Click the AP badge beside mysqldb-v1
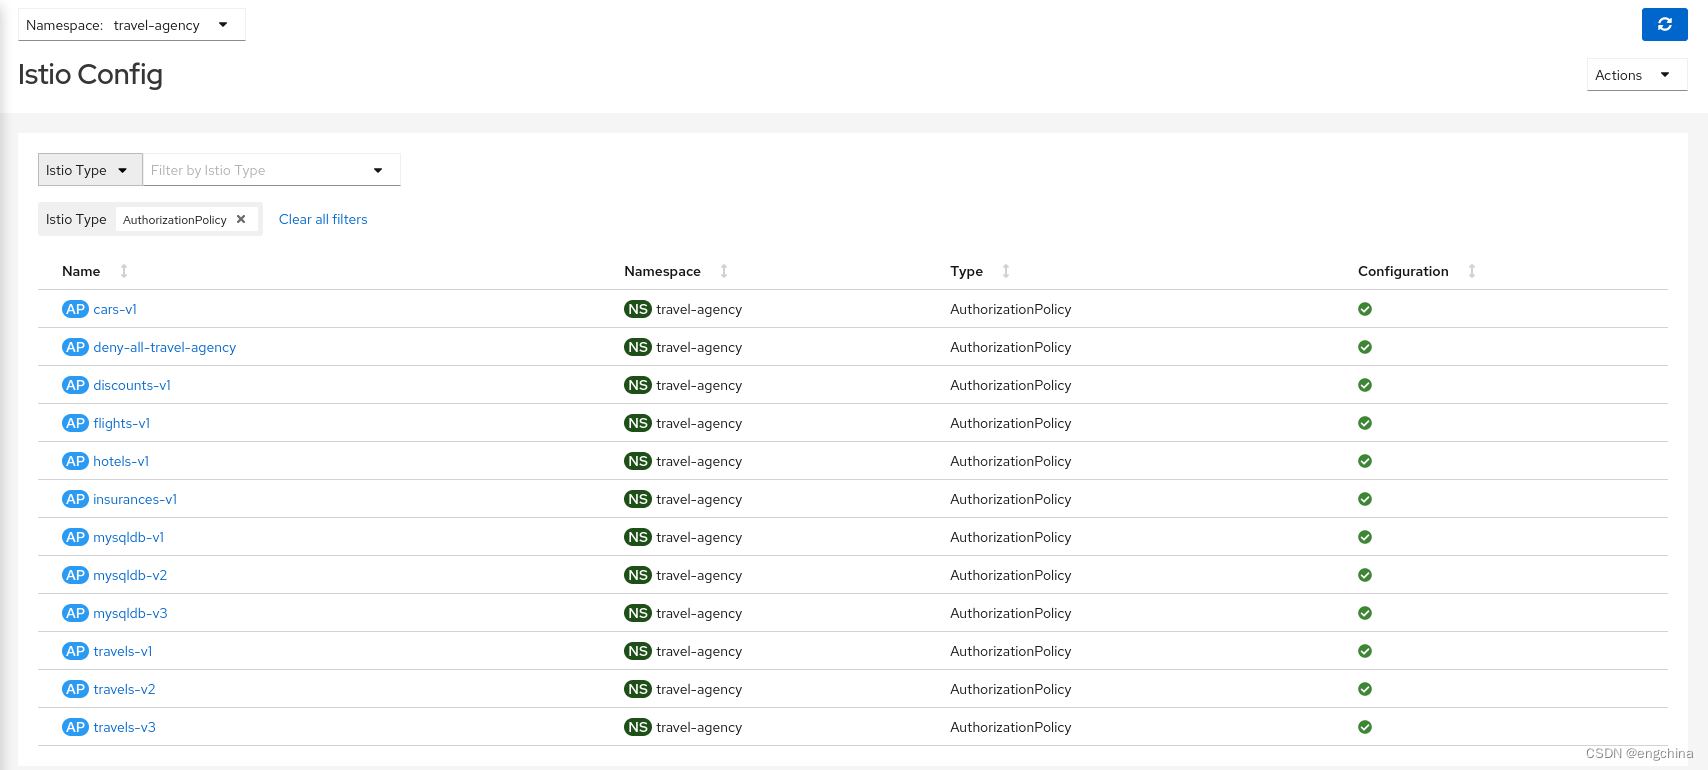1708x770 pixels. pyautogui.click(x=75, y=537)
